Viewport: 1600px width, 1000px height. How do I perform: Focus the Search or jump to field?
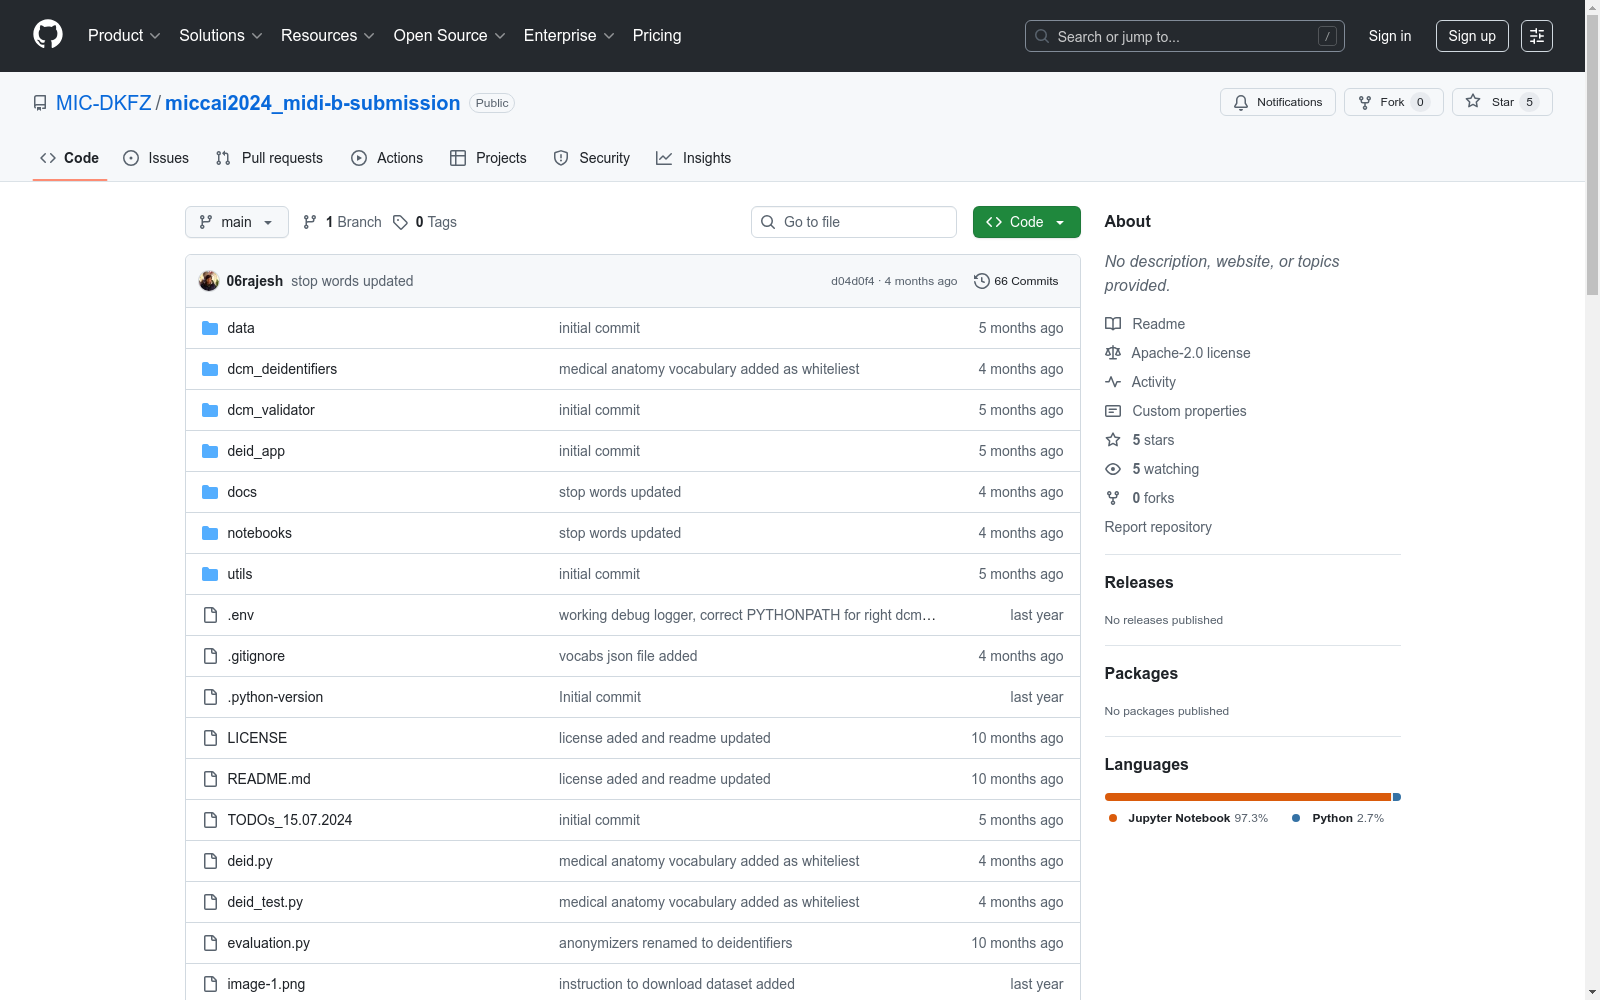click(1185, 36)
